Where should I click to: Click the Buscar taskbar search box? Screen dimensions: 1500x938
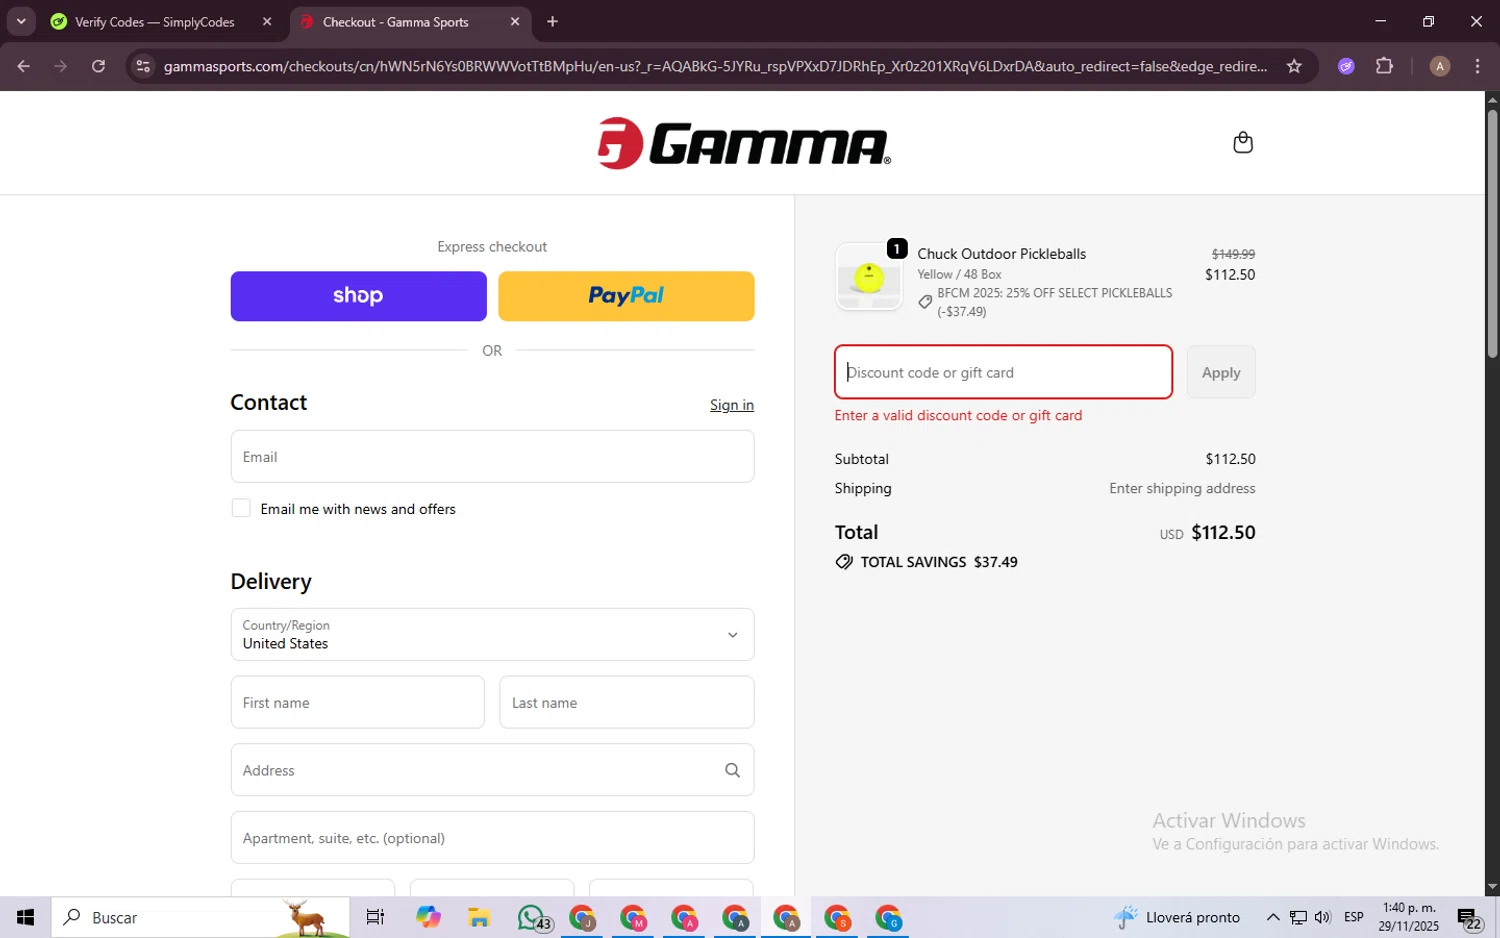coord(200,917)
